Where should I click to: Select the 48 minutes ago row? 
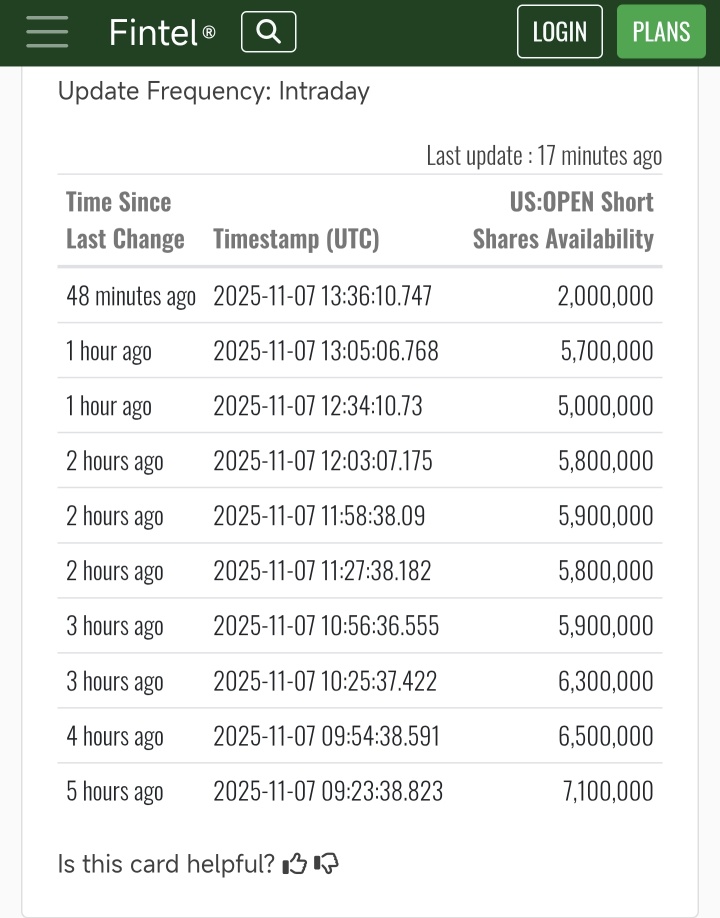[x=131, y=296]
